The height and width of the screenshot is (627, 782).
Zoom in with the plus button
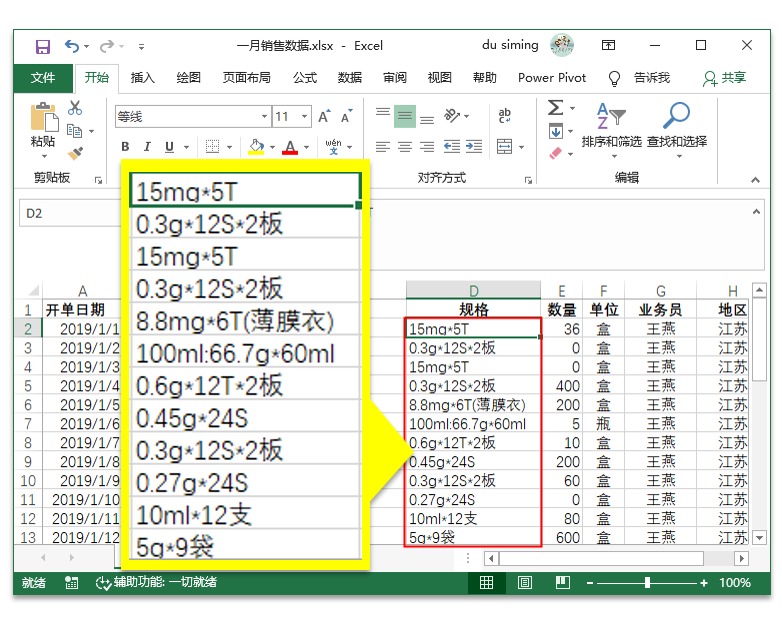704,583
